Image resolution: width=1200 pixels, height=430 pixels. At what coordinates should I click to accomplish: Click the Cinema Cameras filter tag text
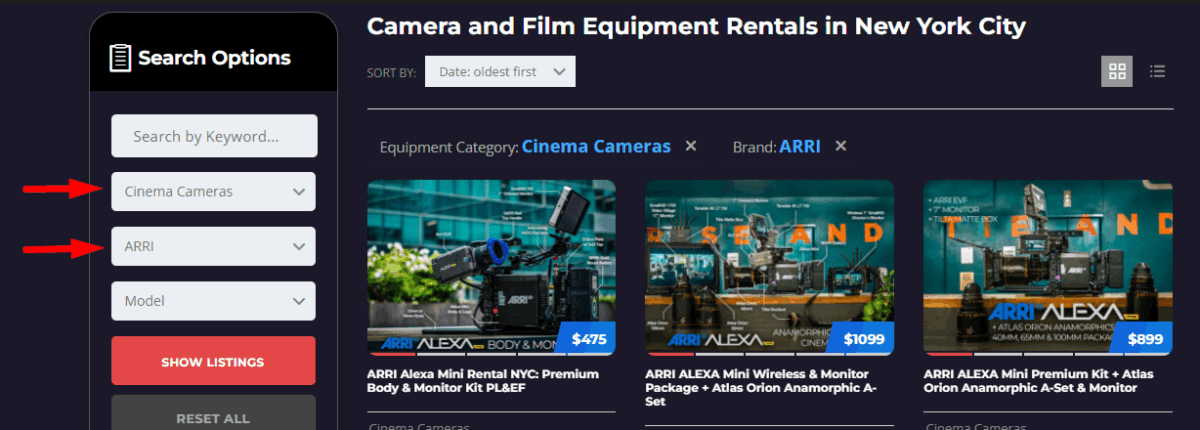(x=596, y=146)
